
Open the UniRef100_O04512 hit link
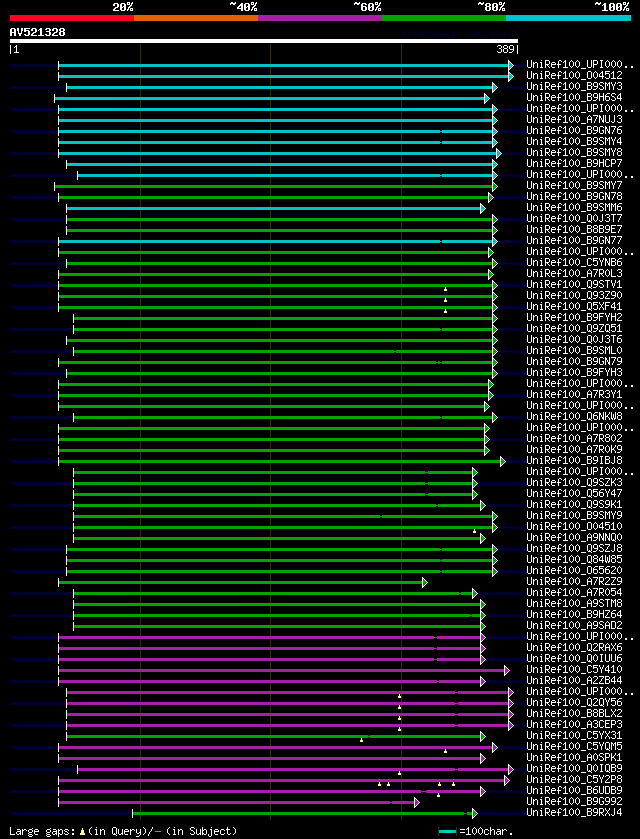click(574, 75)
